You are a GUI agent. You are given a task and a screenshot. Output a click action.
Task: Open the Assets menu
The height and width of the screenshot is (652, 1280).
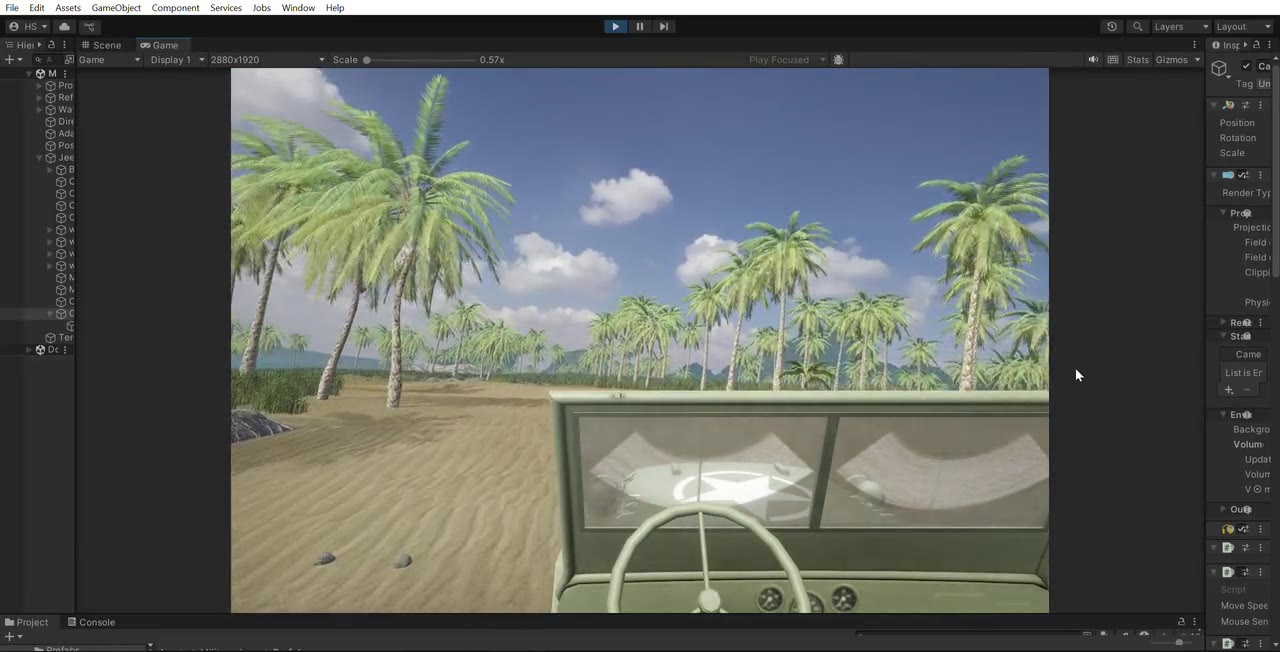pyautogui.click(x=68, y=8)
